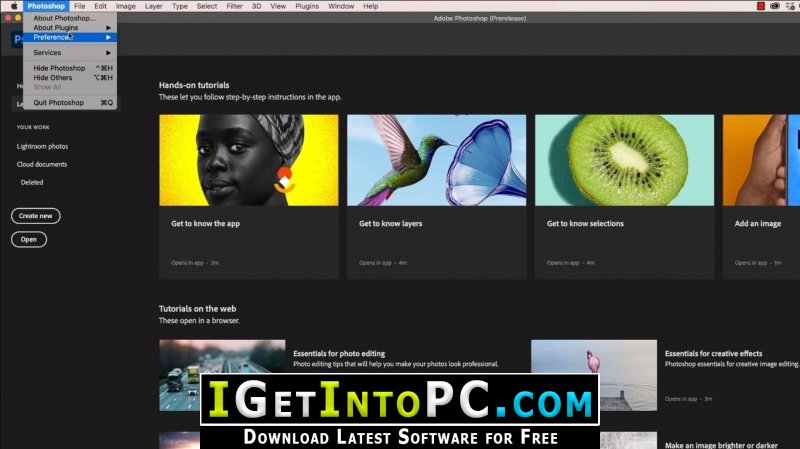Viewport: 800px width, 449px height.
Task: Open the Layer menu
Action: point(154,6)
